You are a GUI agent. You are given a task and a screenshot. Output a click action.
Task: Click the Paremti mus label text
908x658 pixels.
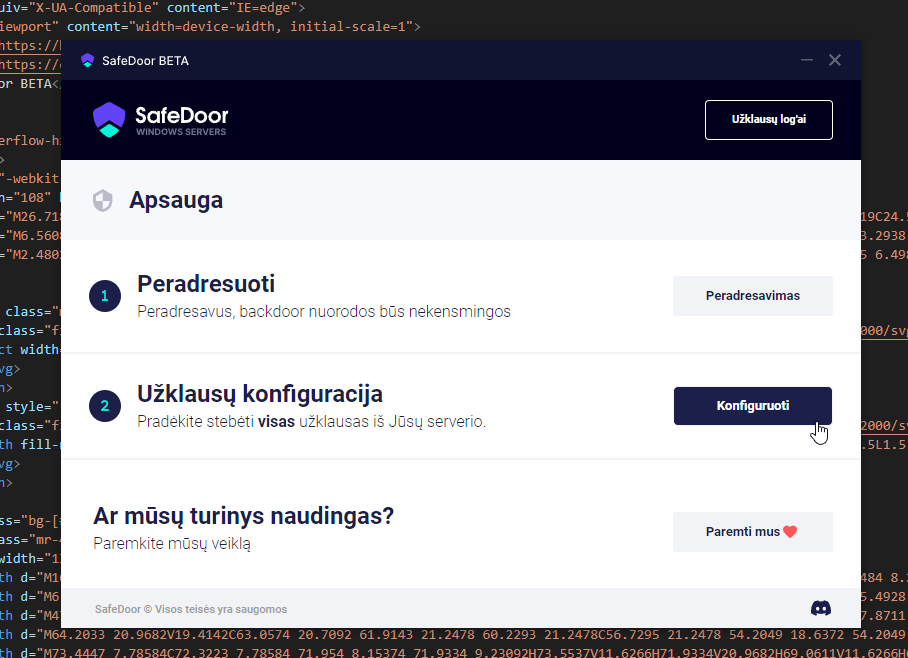click(743, 532)
